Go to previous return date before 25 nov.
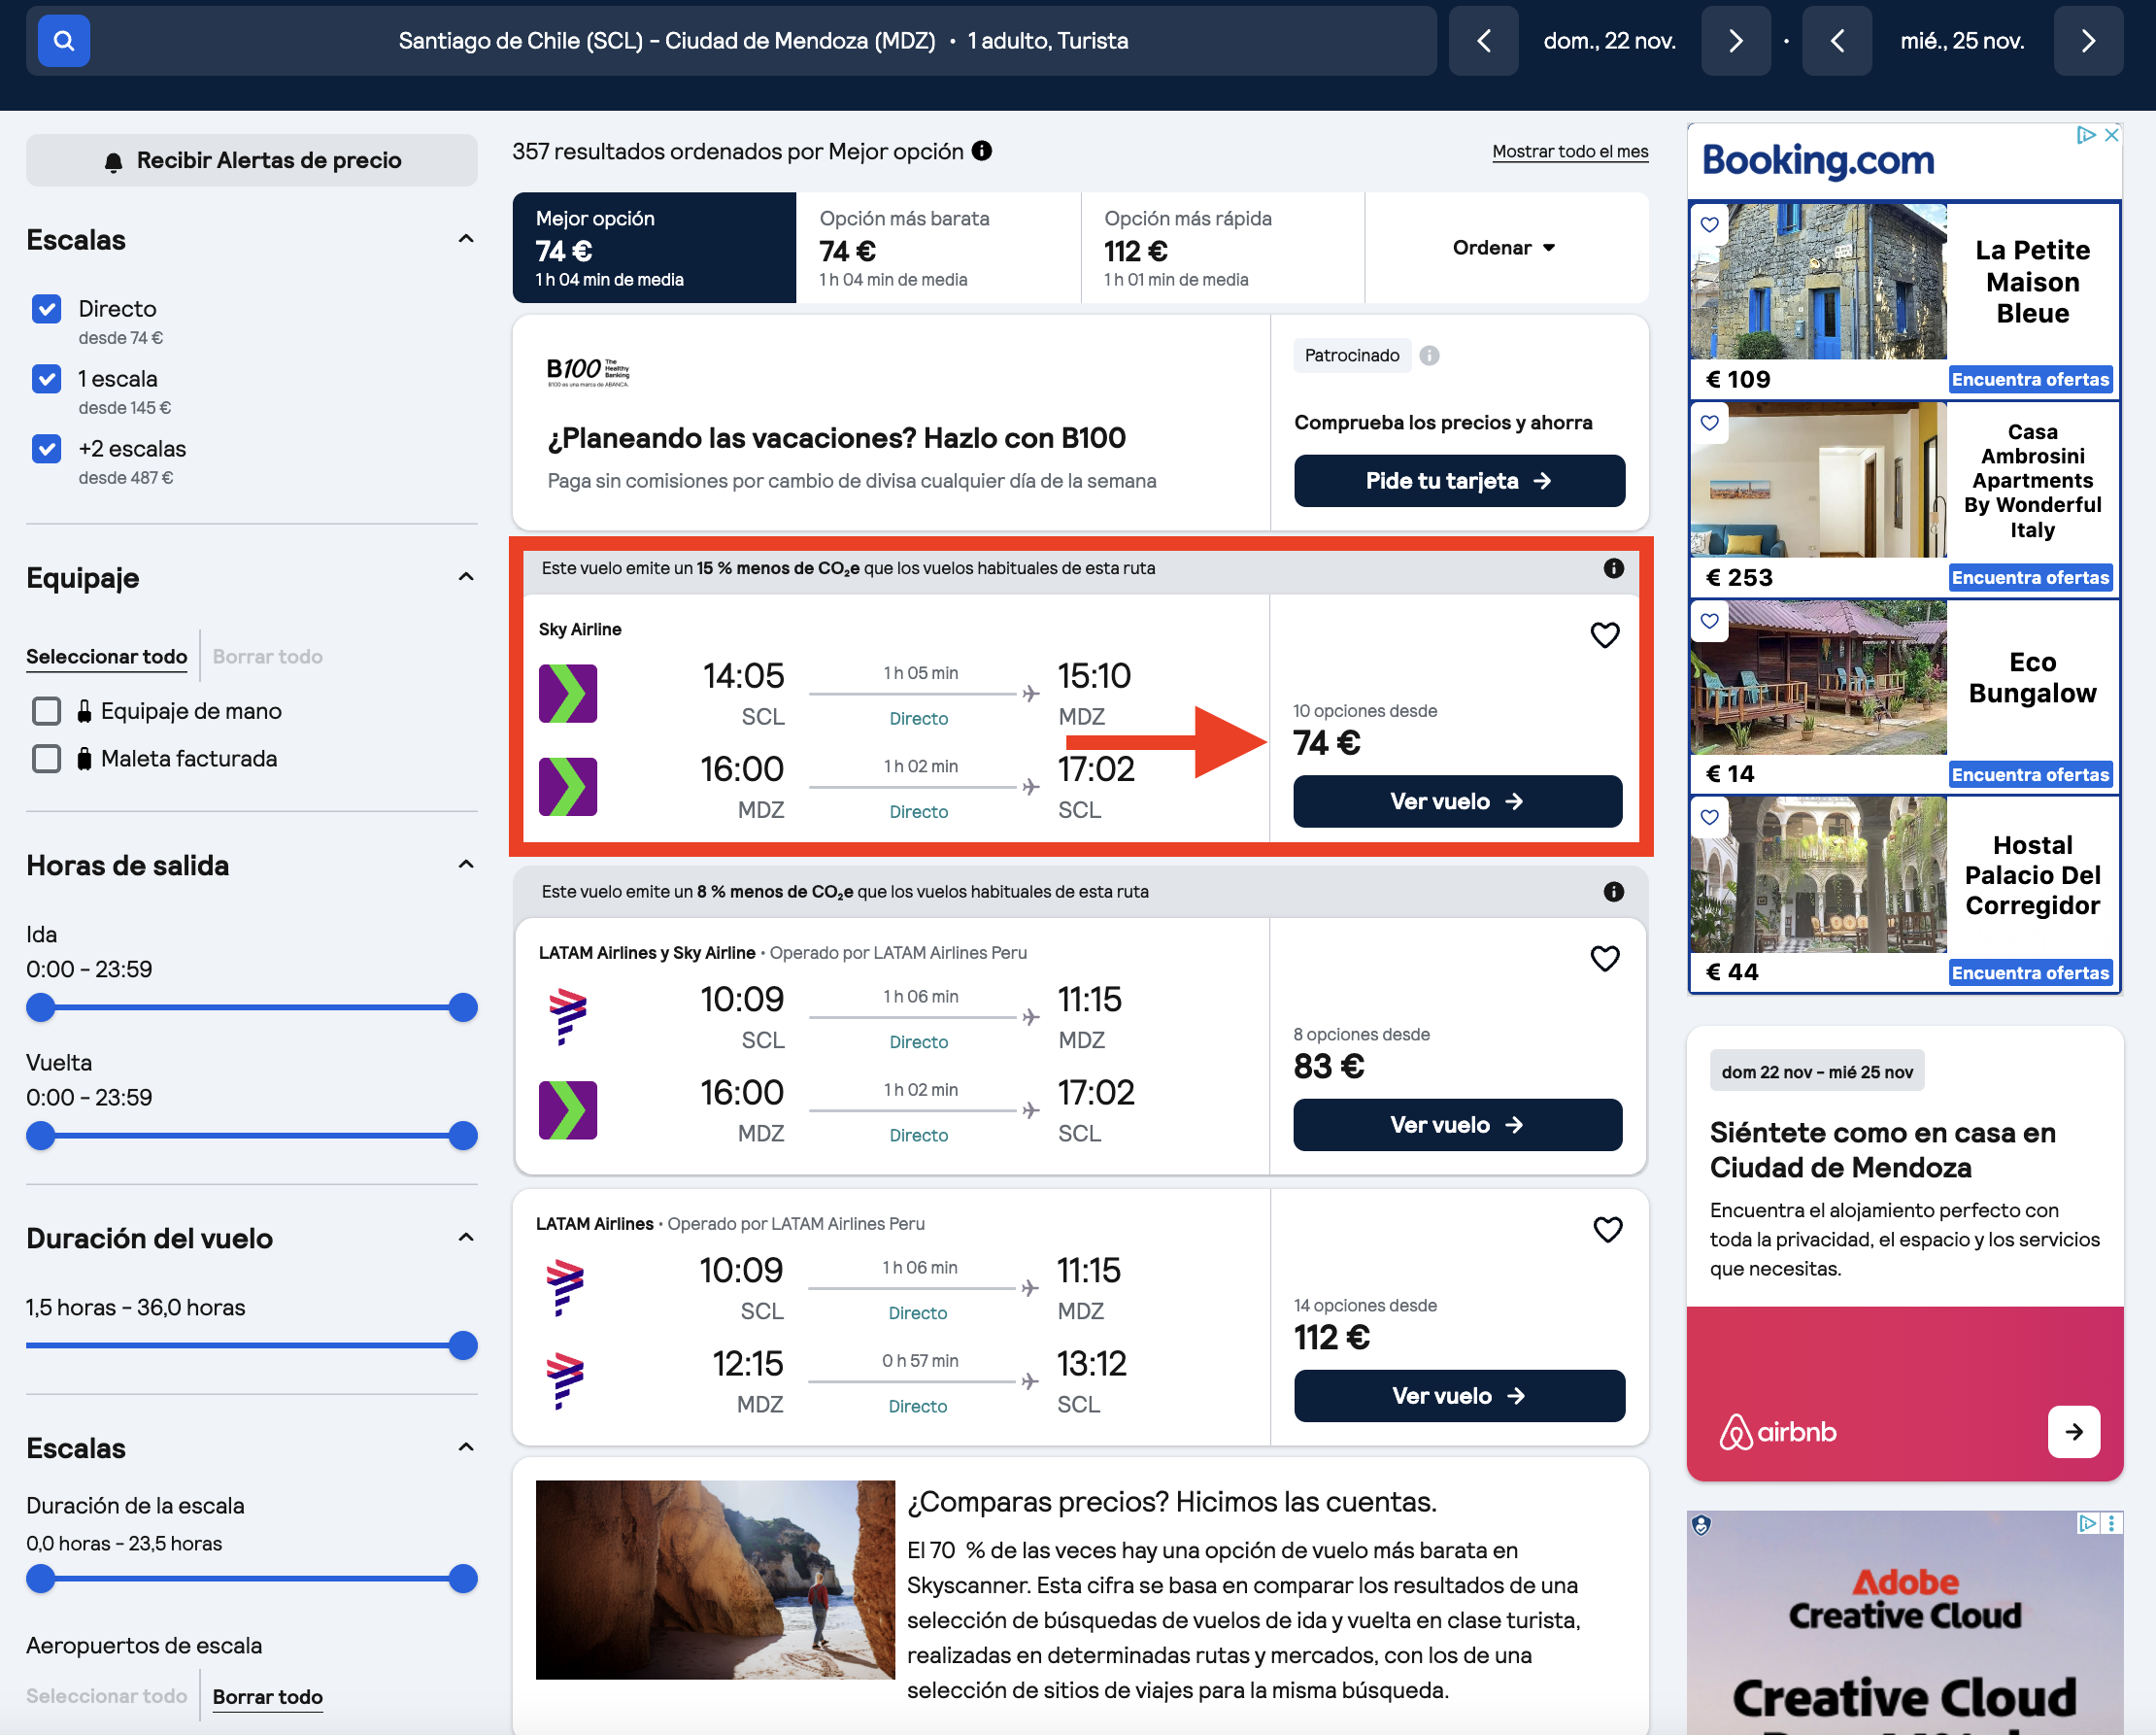Viewport: 2156px width, 1735px height. pos(1836,41)
